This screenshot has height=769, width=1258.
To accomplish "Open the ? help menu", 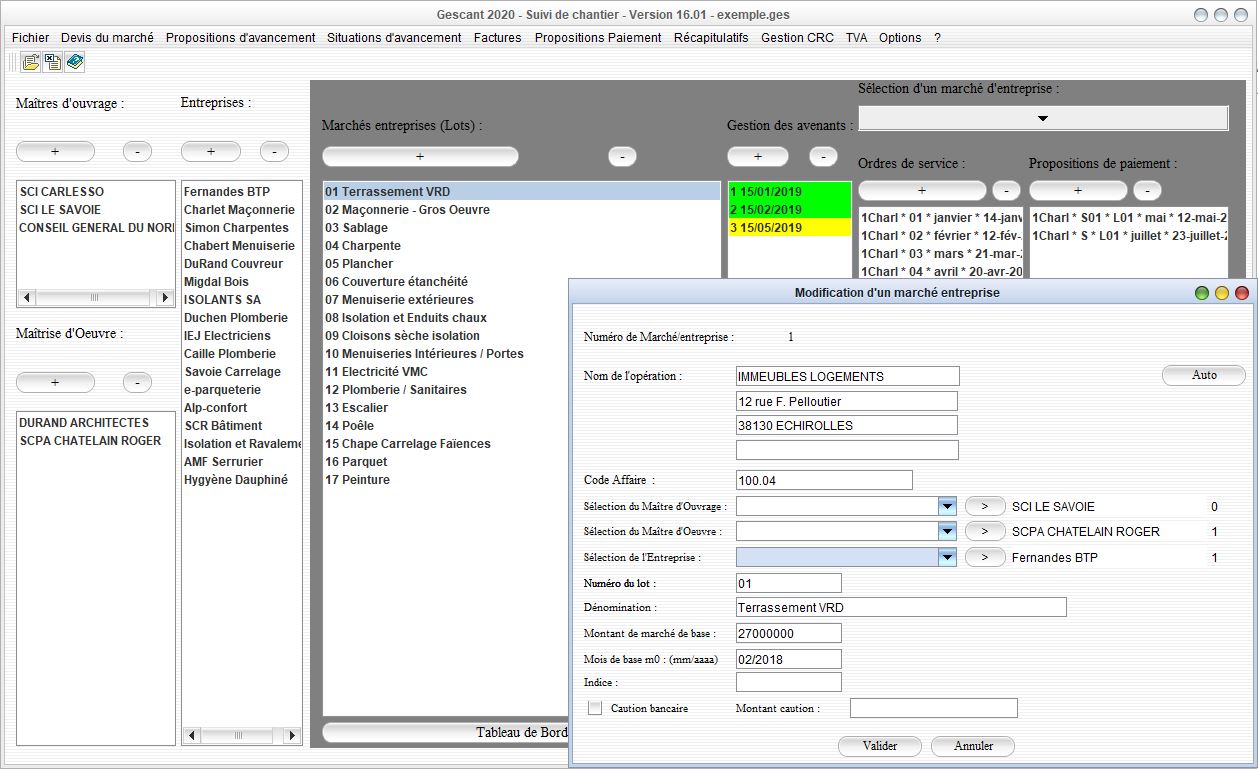I will pos(937,37).
